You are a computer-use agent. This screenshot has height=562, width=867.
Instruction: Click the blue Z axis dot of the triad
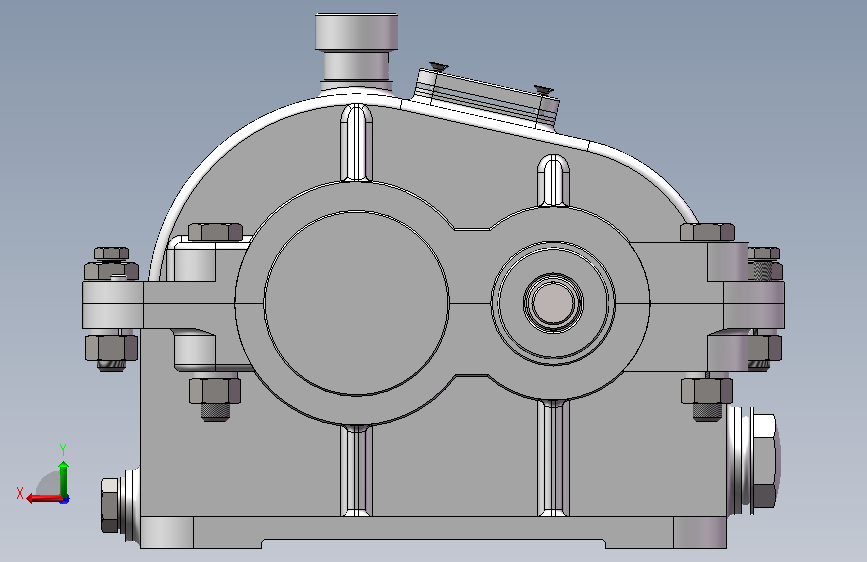click(65, 499)
